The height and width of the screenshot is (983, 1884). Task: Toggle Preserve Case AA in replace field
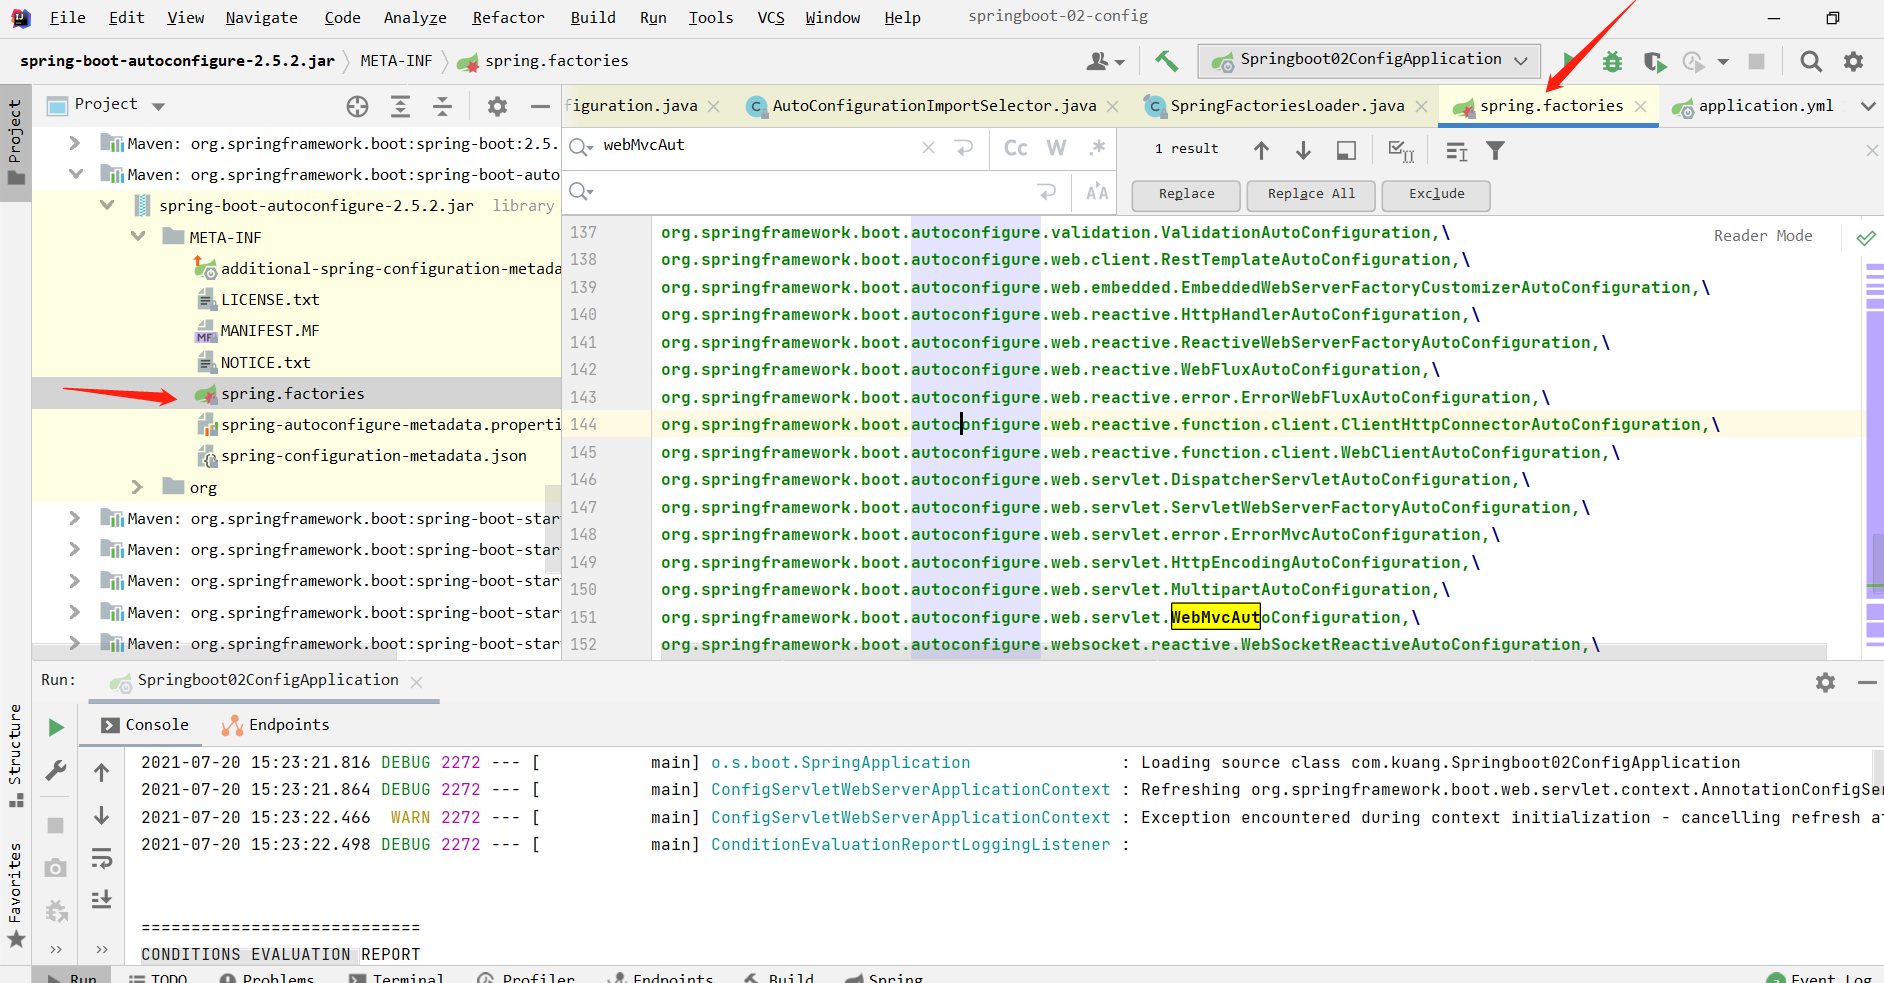tap(1097, 192)
